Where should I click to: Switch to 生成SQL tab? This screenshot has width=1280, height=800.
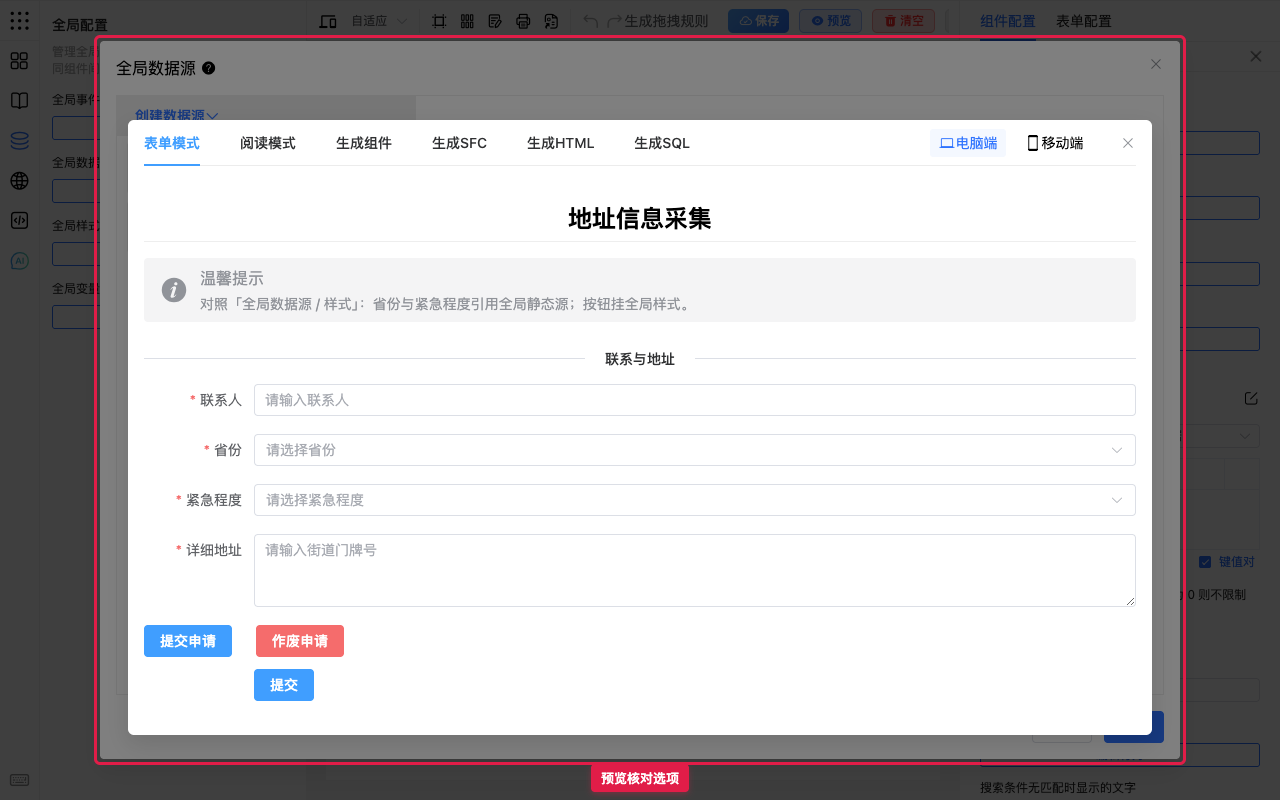click(x=662, y=143)
